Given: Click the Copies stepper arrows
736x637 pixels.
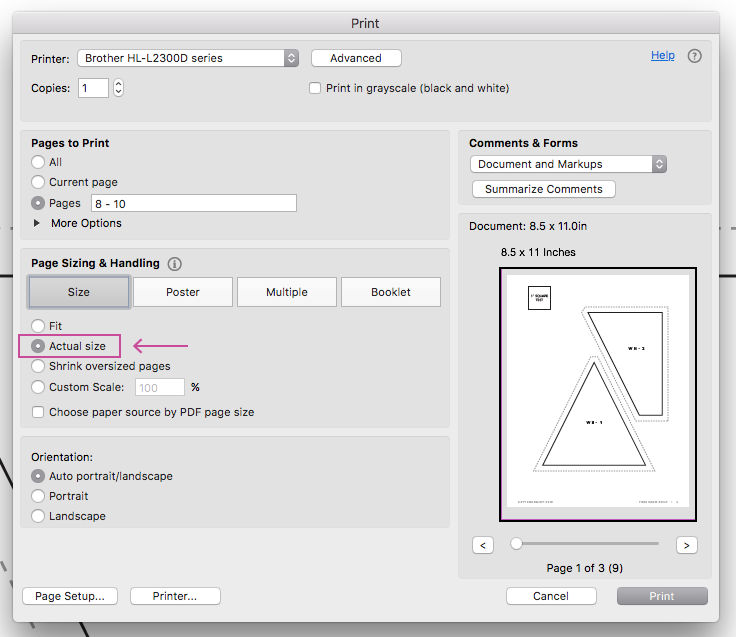Looking at the screenshot, I should [x=118, y=88].
